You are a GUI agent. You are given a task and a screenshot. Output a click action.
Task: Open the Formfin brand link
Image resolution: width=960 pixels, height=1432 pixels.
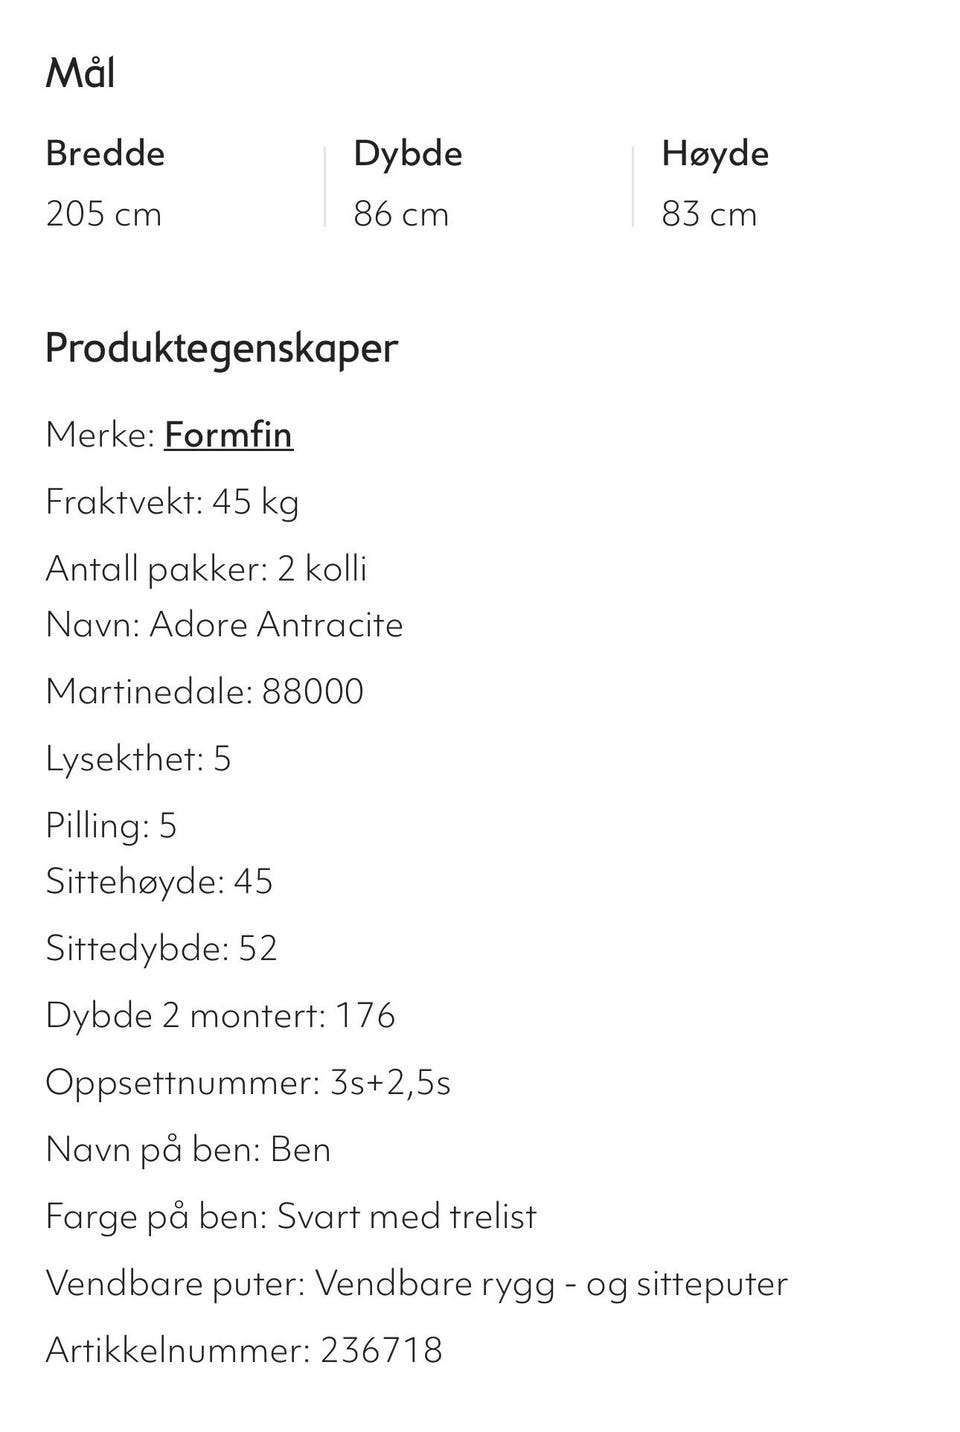click(228, 435)
